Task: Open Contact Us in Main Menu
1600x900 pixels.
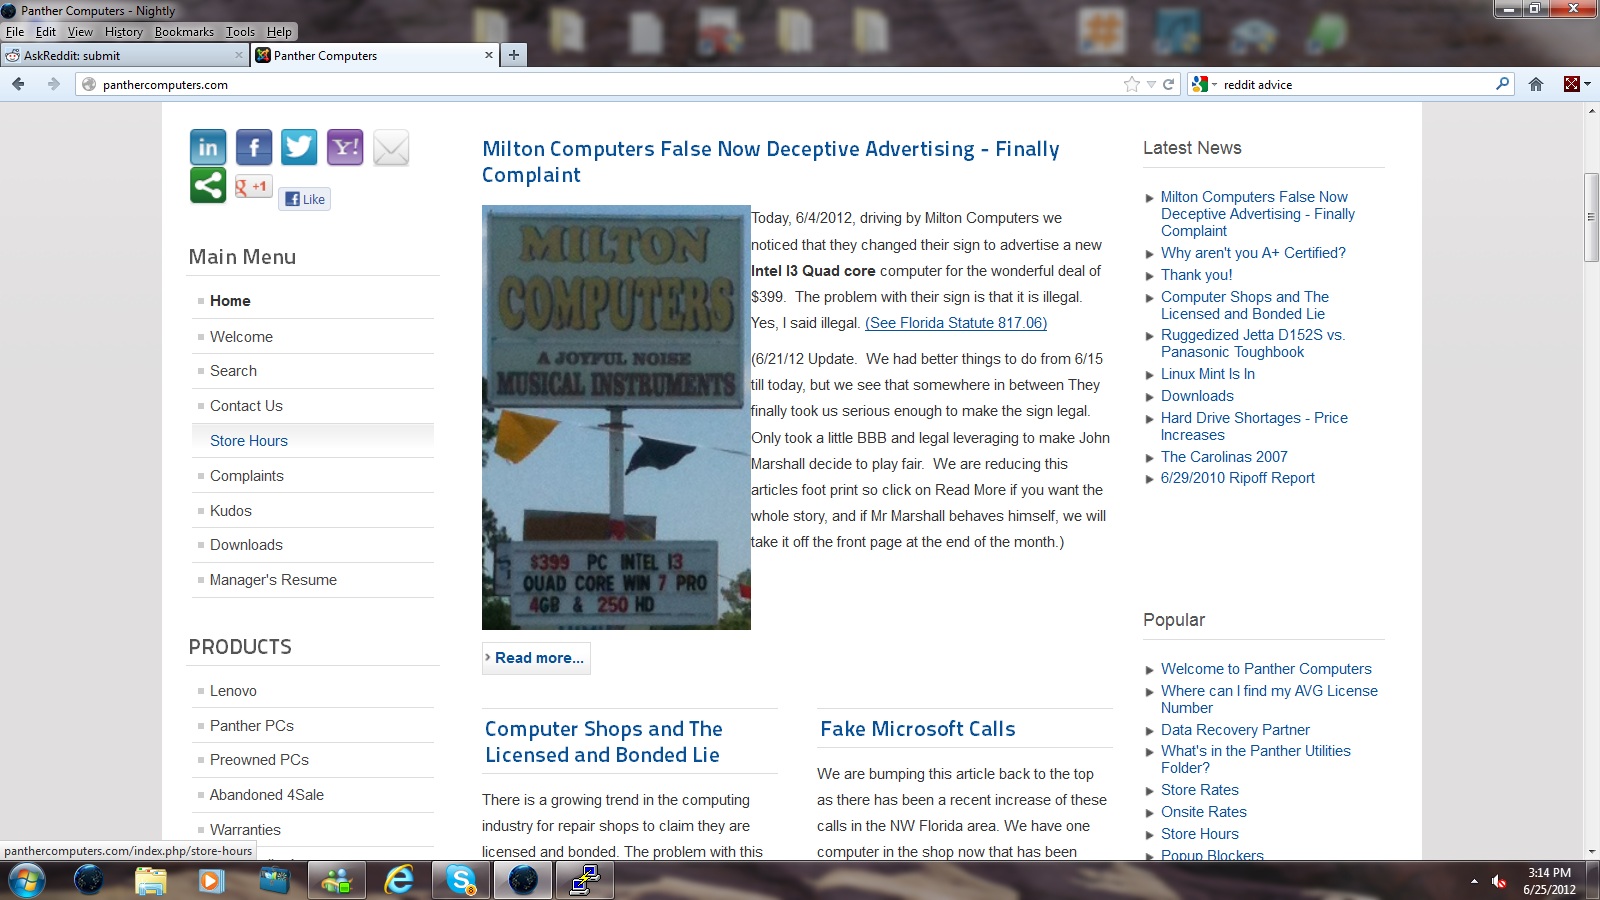Action: (246, 406)
